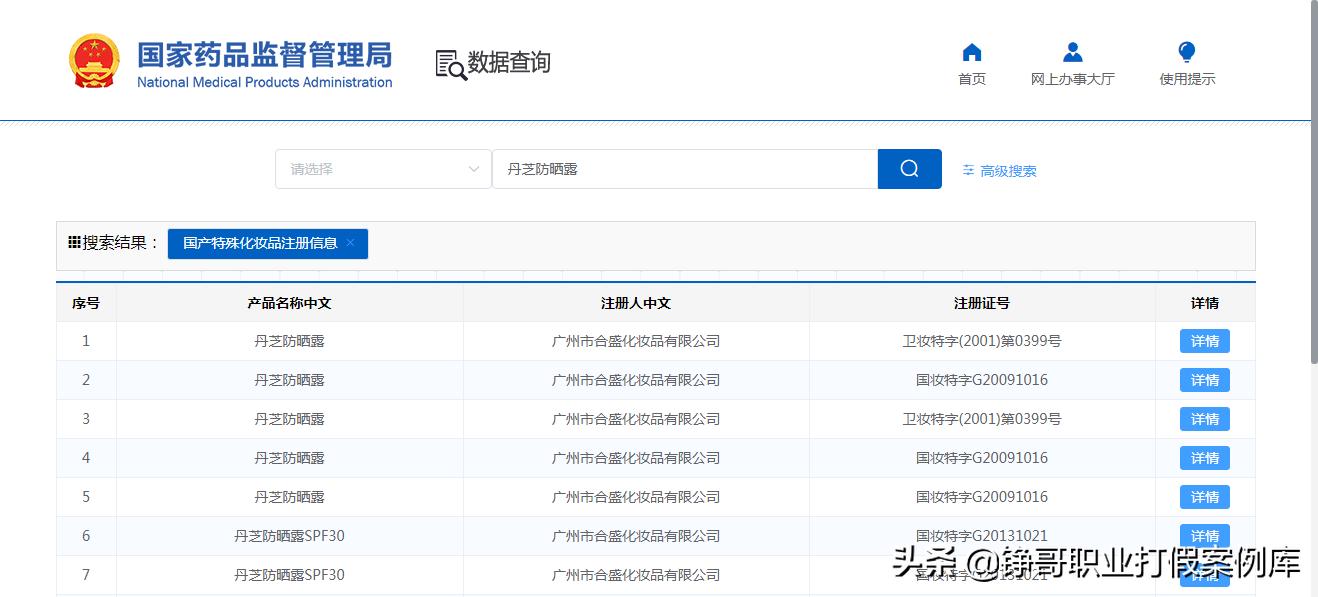The width and height of the screenshot is (1318, 597).
Task: Click the 使用提示 lightbulb icon
Action: point(1187,53)
